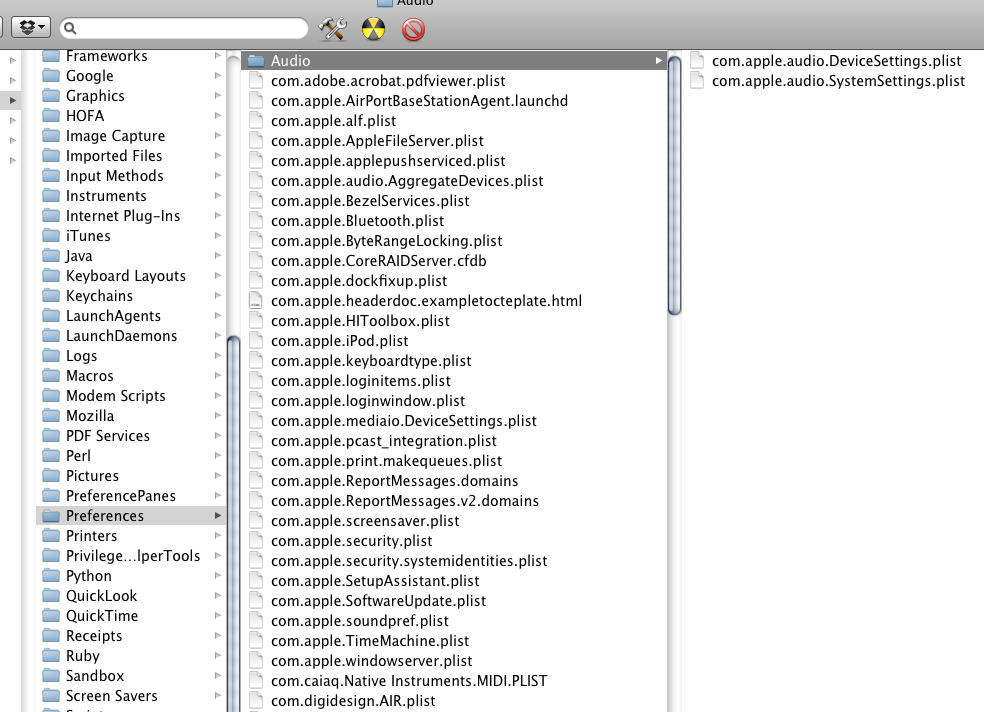The image size is (984, 712).
Task: Click the com.apple.alf.plist file icon
Action: (255, 121)
